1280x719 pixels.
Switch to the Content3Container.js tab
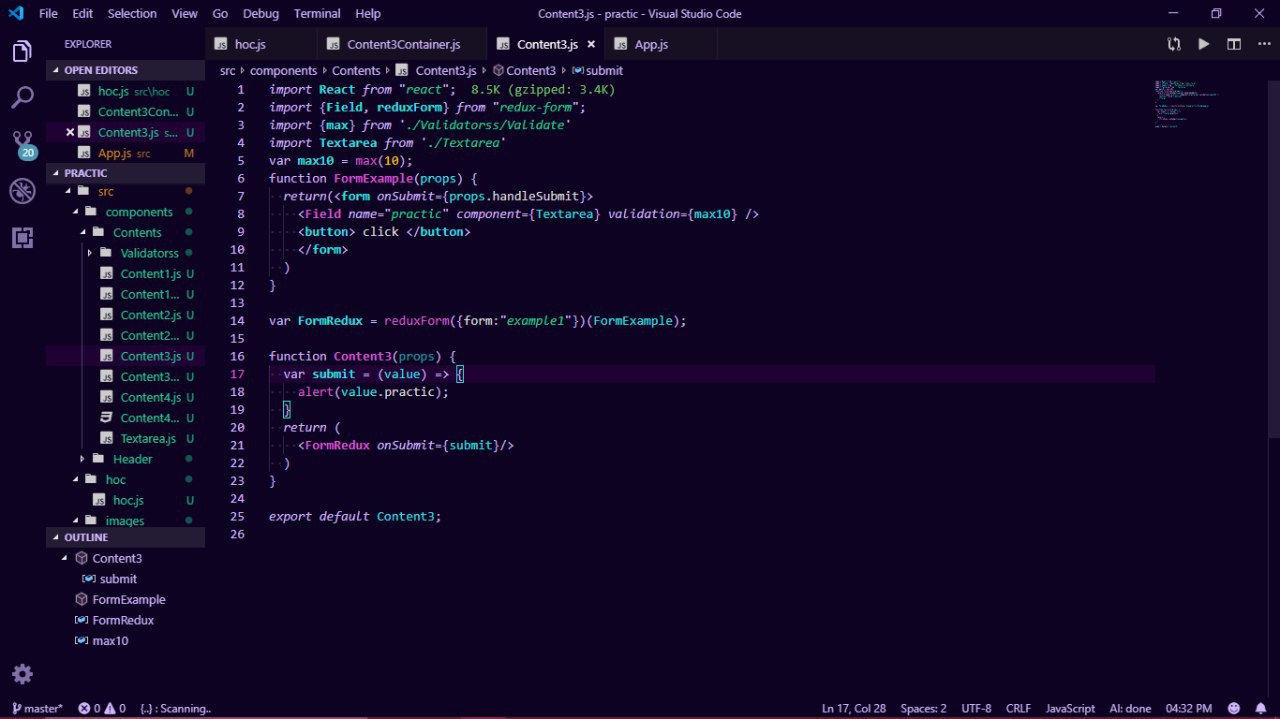point(403,44)
